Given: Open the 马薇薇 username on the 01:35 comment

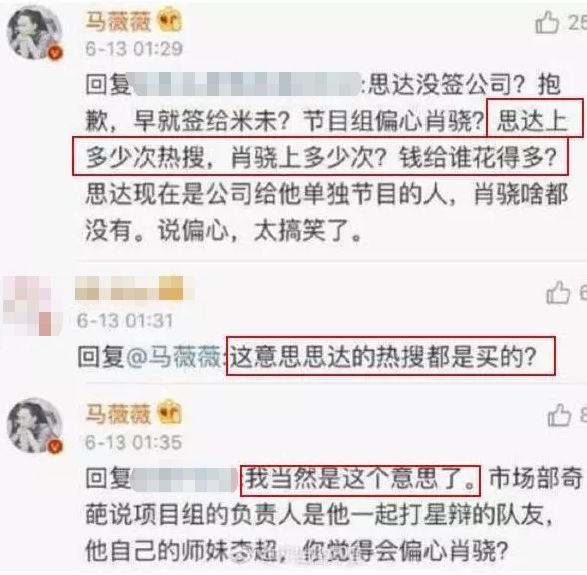Looking at the screenshot, I should coord(118,413).
